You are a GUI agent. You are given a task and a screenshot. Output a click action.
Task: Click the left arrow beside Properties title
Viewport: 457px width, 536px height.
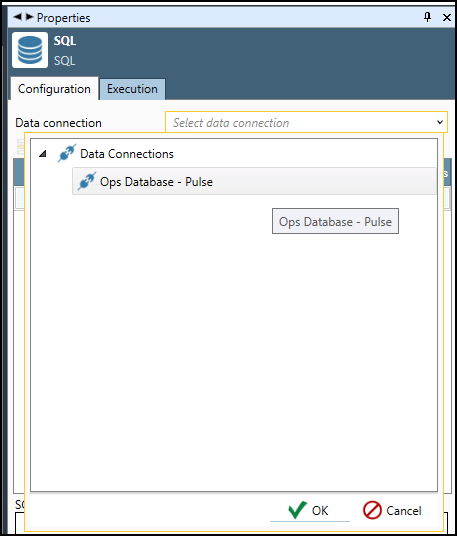[x=17, y=16]
